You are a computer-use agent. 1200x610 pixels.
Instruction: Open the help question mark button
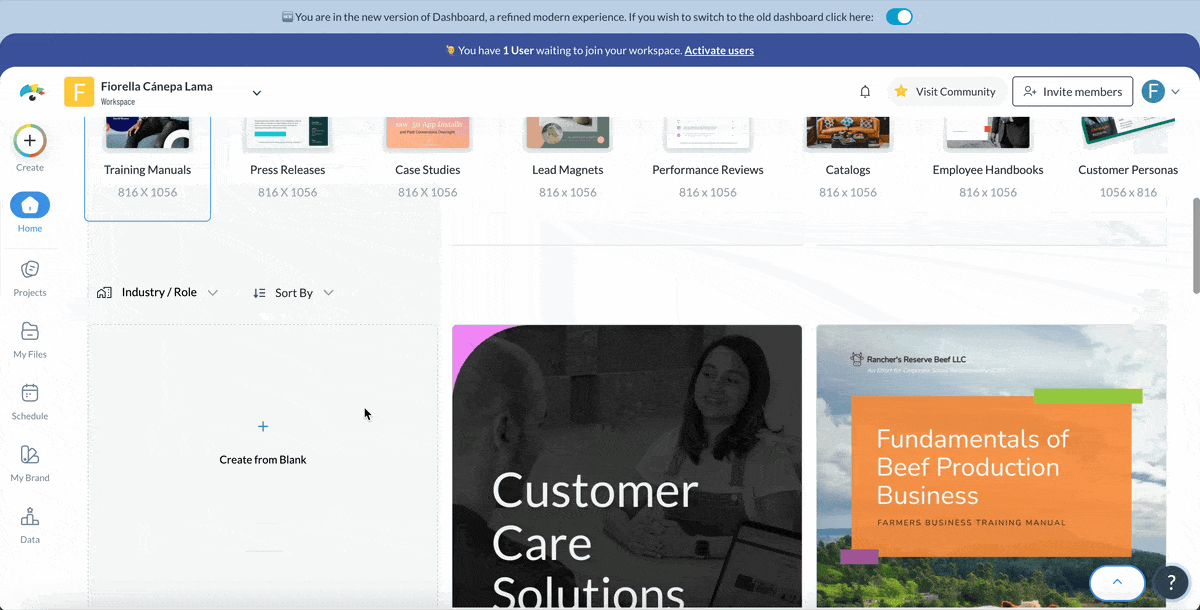coord(1170,582)
